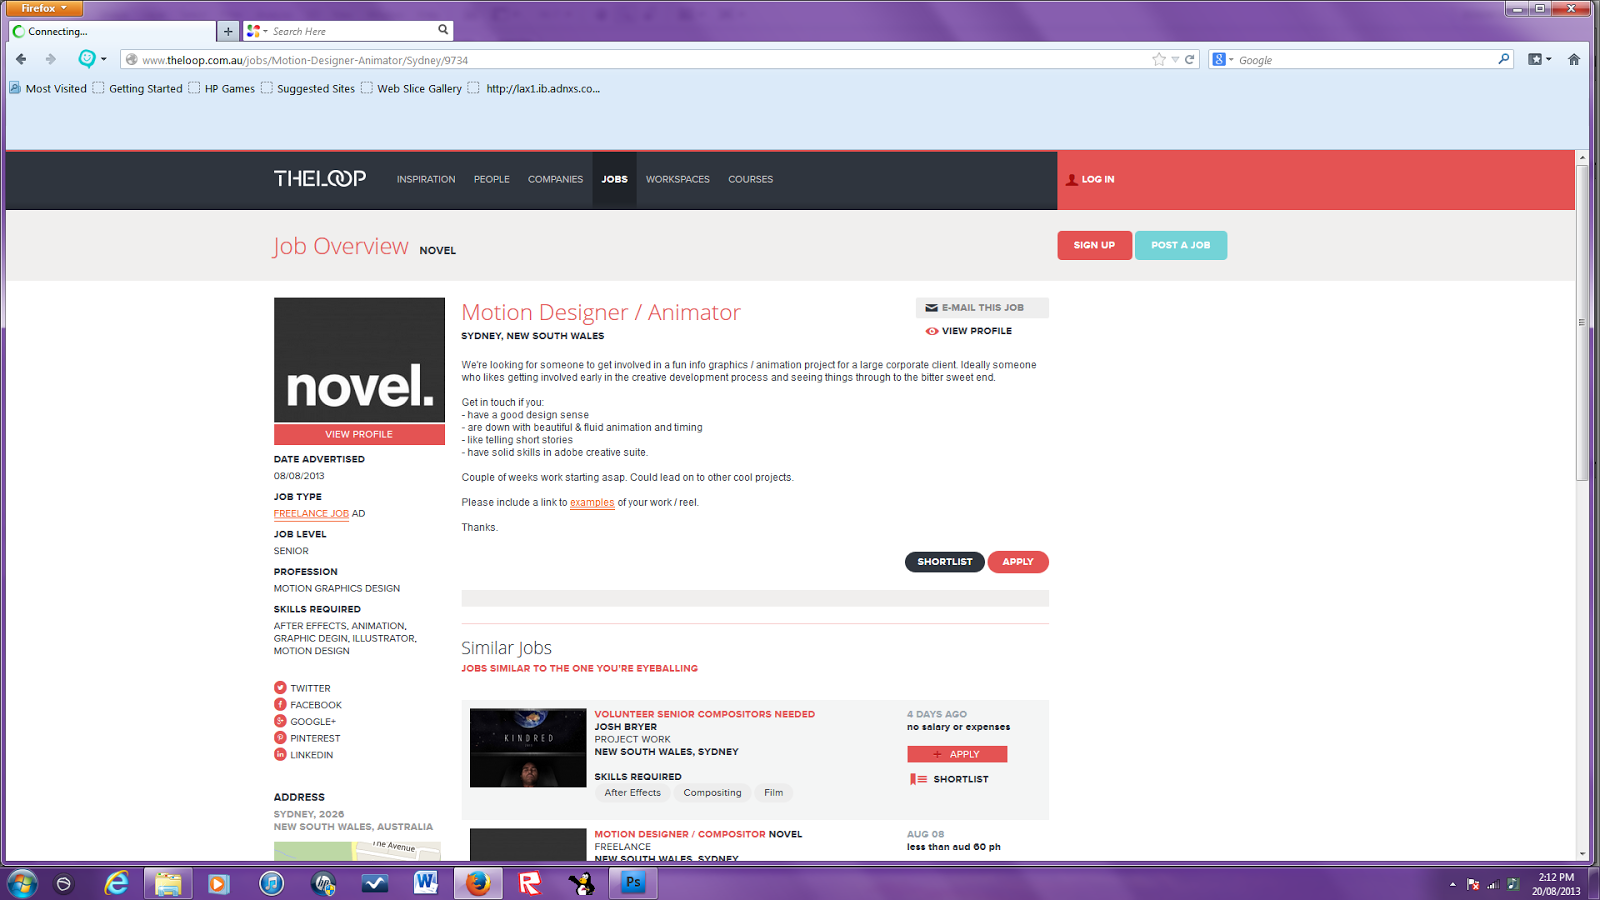Click the examples link in description

coord(592,503)
